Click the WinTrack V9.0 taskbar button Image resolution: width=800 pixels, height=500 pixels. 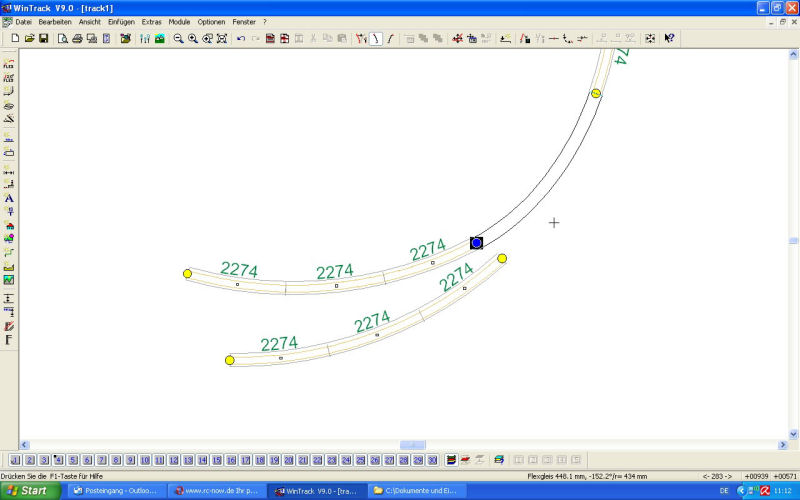click(317, 491)
